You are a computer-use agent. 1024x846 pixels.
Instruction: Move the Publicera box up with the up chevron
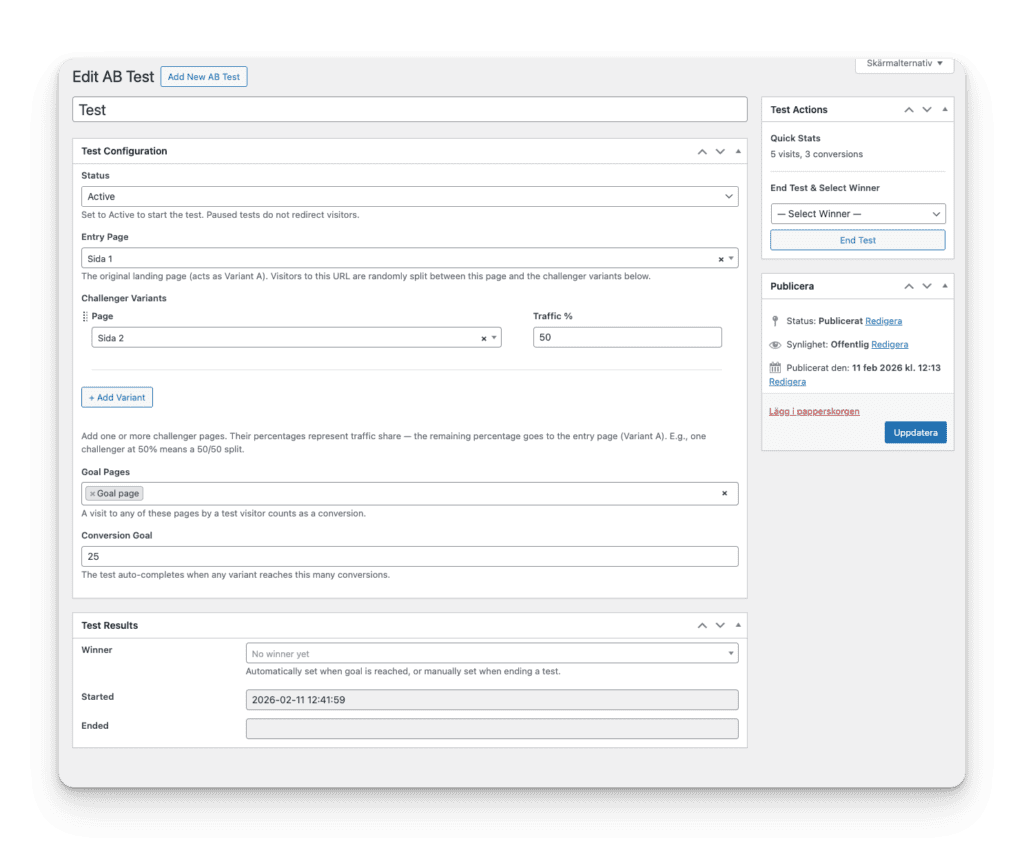point(908,286)
